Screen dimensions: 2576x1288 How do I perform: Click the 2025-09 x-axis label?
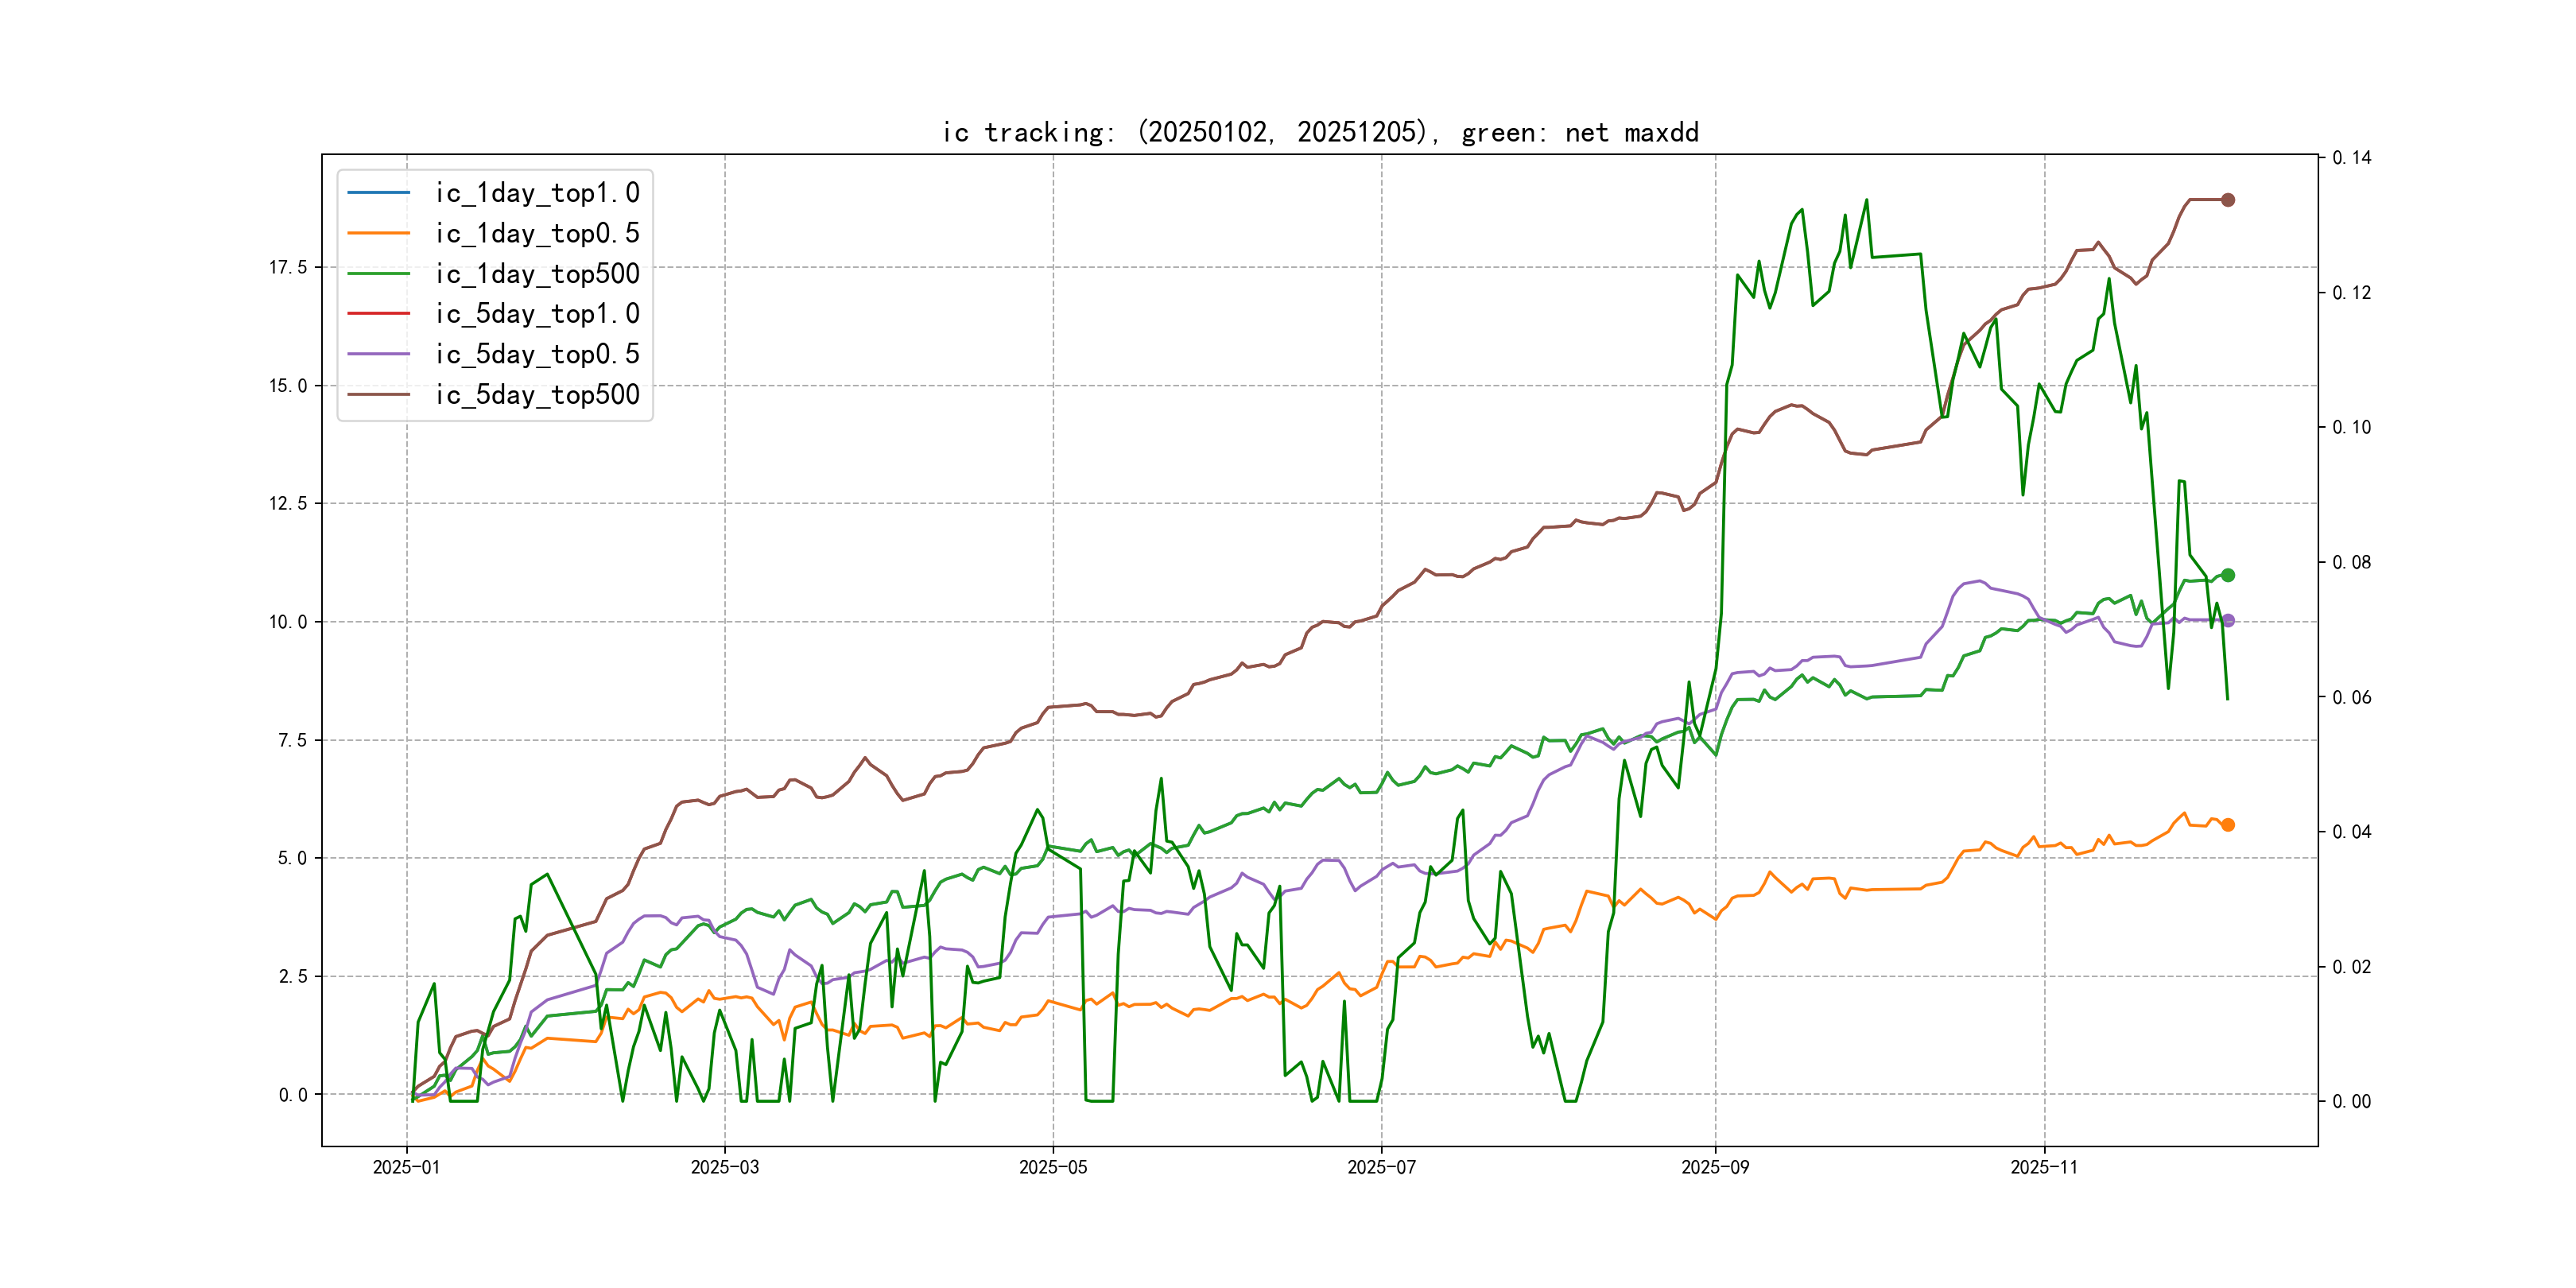pyautogui.click(x=1715, y=1167)
